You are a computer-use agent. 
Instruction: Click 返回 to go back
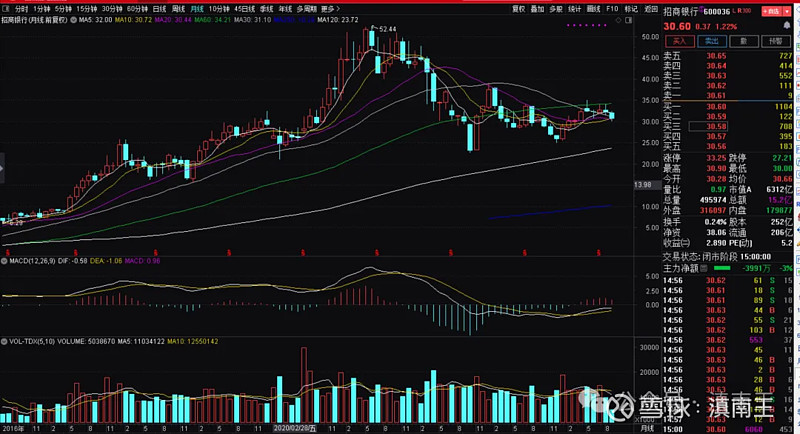point(651,9)
